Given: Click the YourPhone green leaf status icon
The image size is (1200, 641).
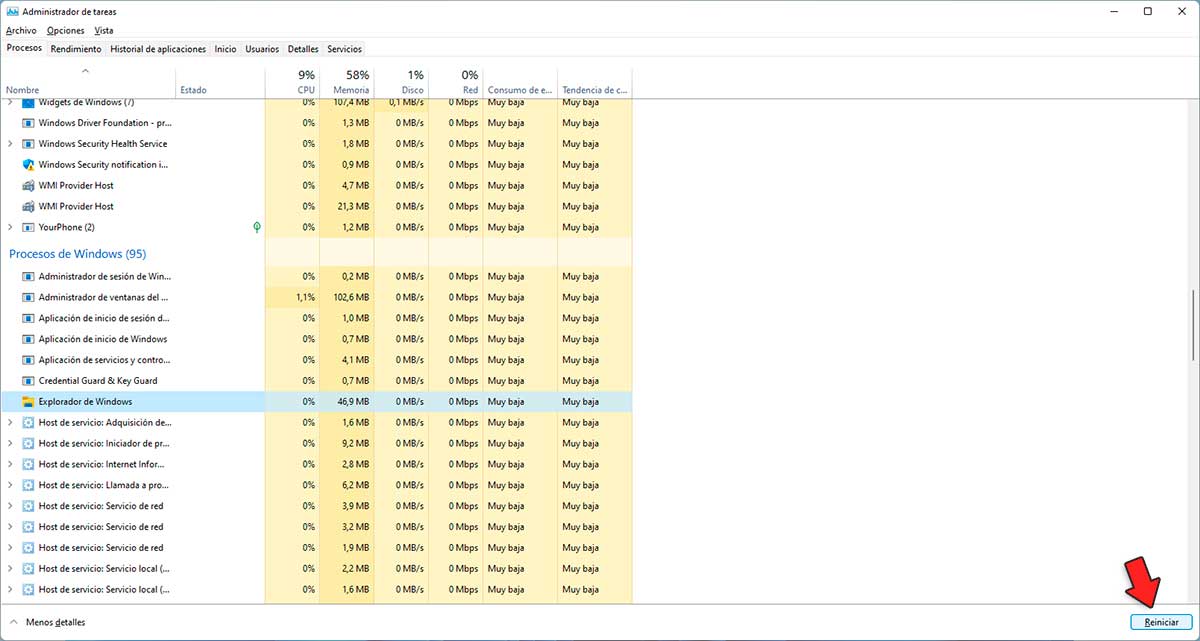Looking at the screenshot, I should 257,227.
